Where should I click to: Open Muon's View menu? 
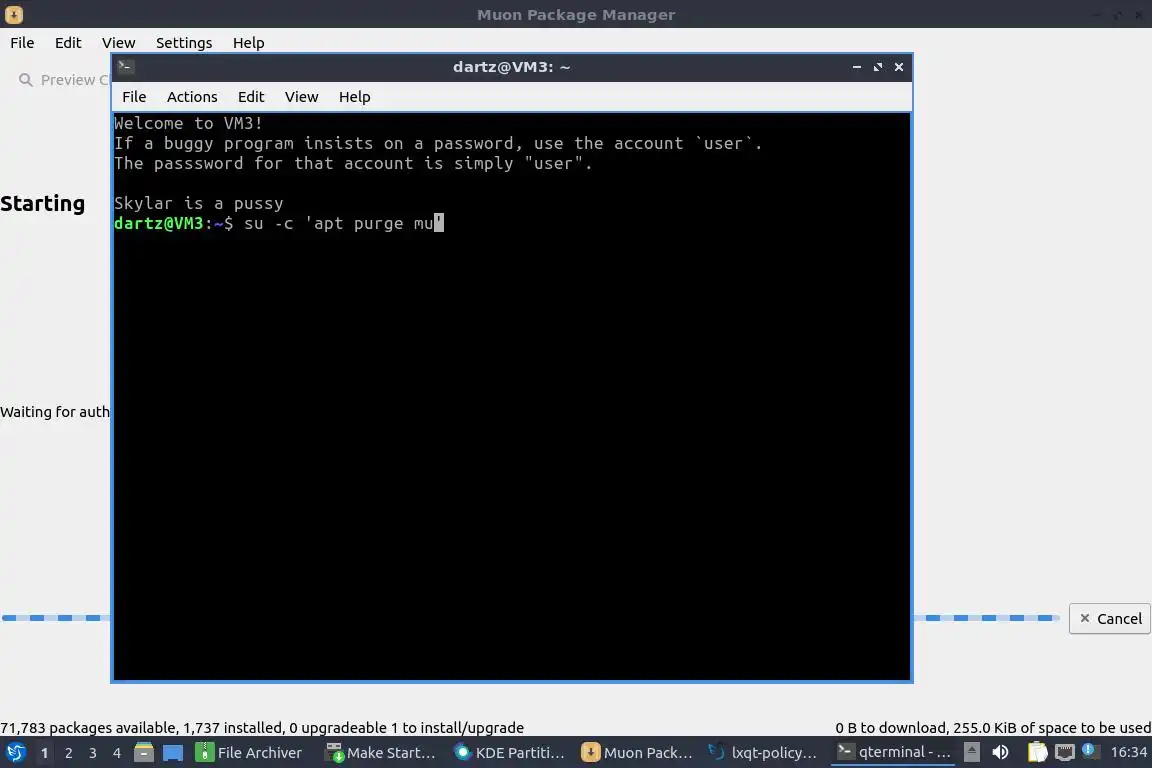point(118,43)
